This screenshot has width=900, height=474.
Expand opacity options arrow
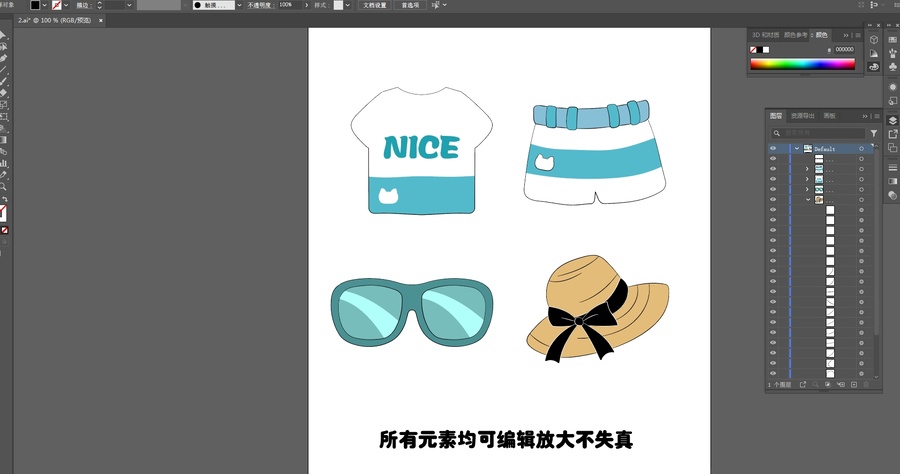307,5
